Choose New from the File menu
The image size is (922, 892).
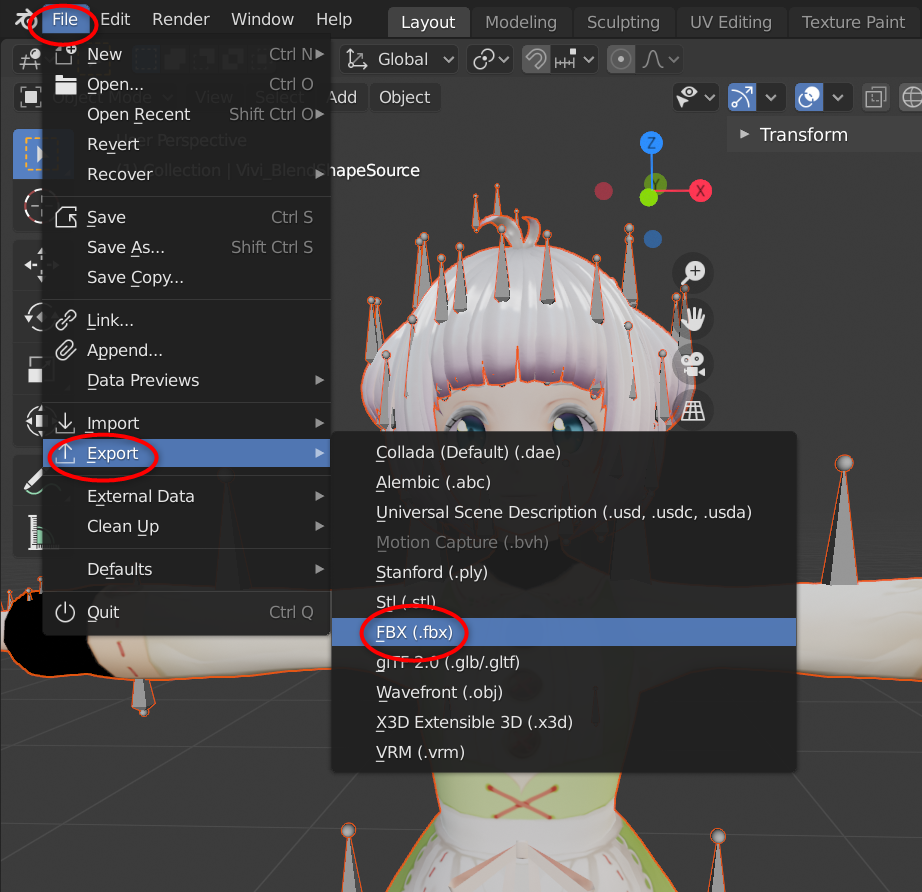[186, 54]
